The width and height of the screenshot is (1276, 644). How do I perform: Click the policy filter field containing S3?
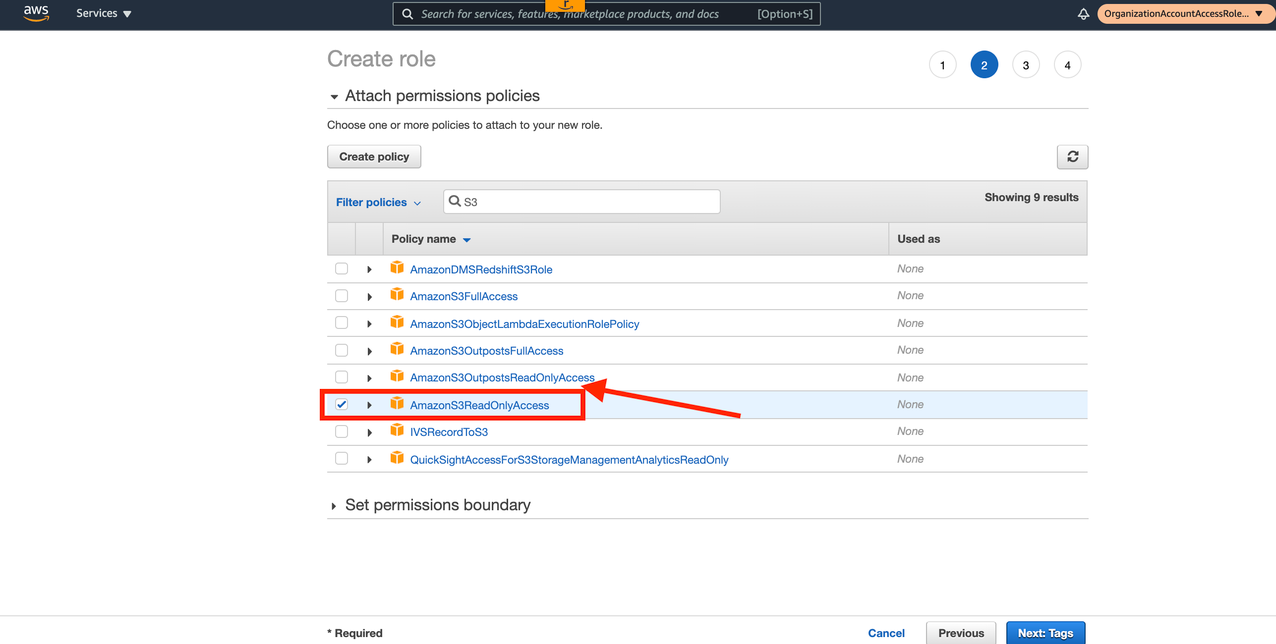pyautogui.click(x=581, y=201)
